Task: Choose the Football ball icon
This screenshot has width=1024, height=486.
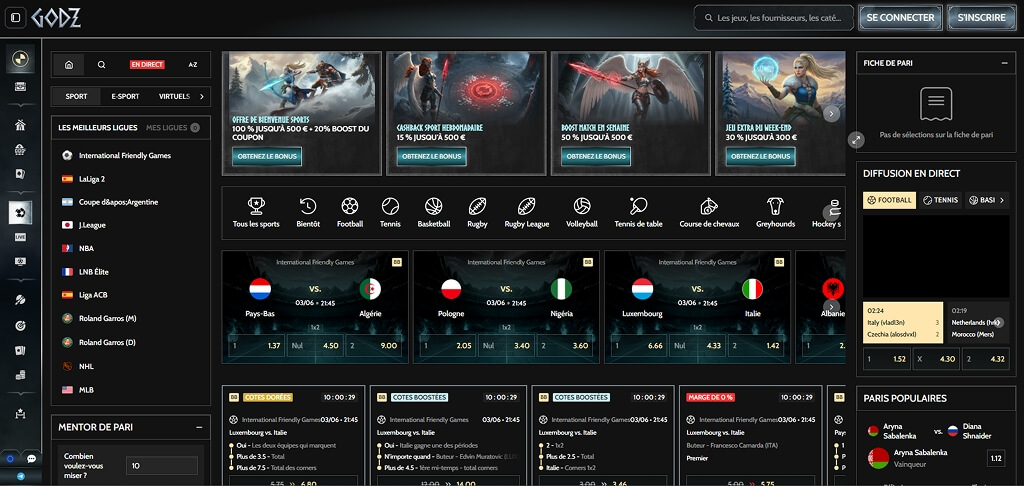Action: pos(350,206)
